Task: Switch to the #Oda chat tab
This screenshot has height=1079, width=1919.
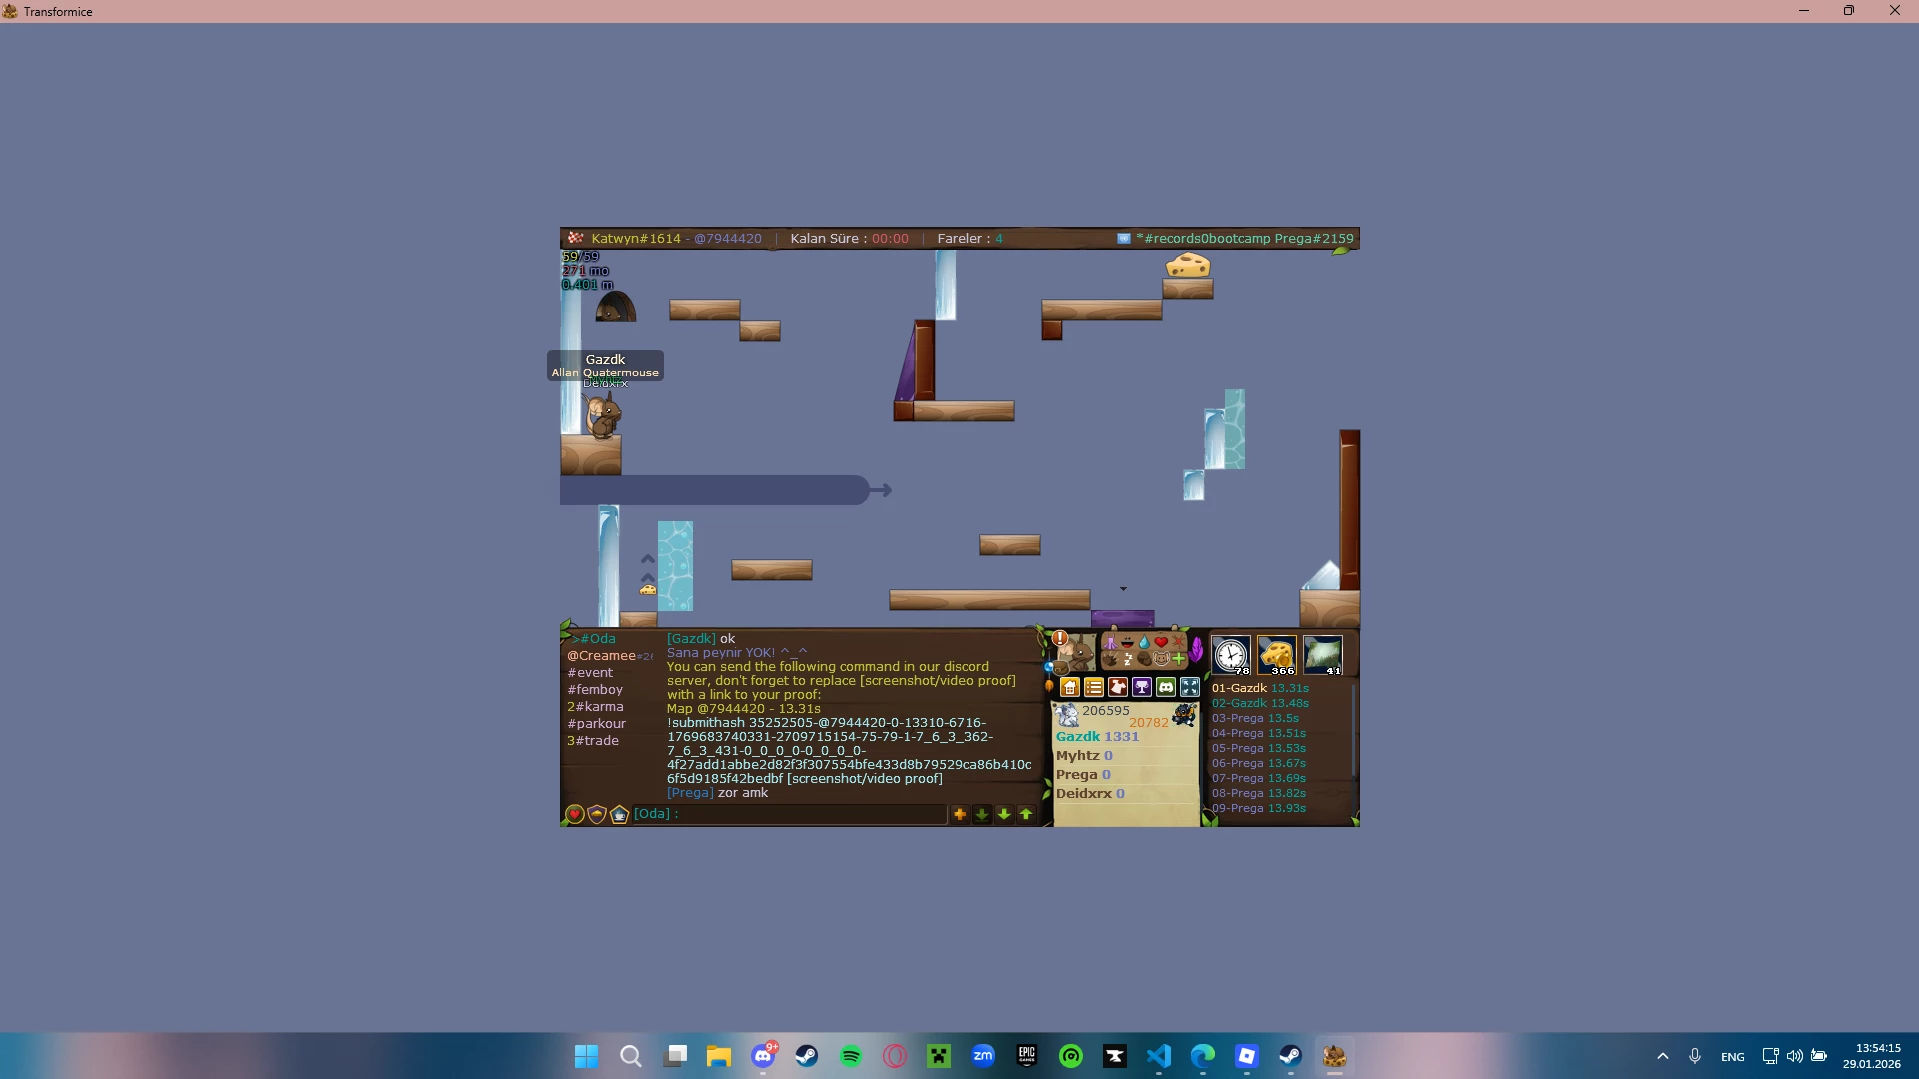Action: pyautogui.click(x=596, y=638)
